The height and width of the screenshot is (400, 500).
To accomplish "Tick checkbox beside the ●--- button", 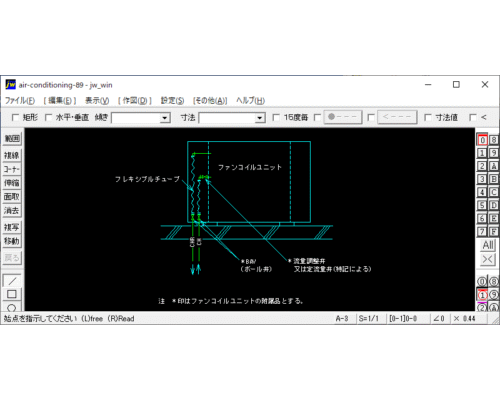I will coord(317,117).
